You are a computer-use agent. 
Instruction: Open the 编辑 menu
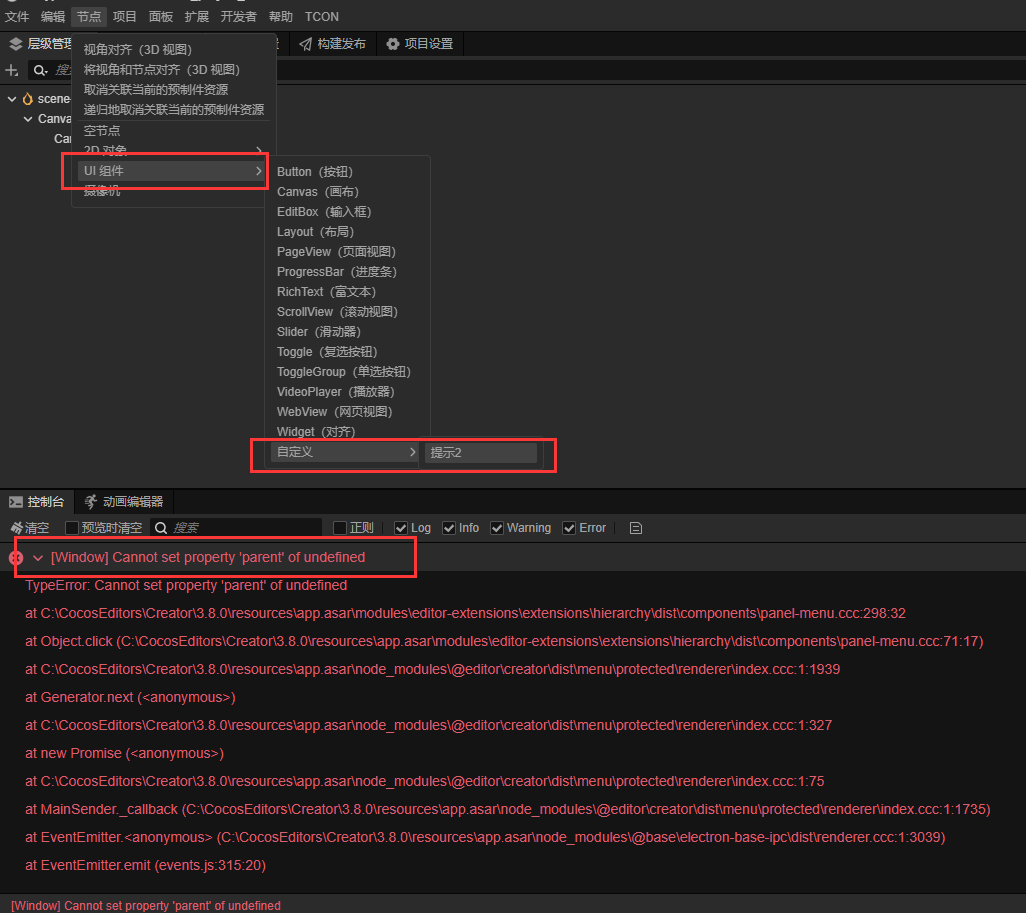click(53, 16)
